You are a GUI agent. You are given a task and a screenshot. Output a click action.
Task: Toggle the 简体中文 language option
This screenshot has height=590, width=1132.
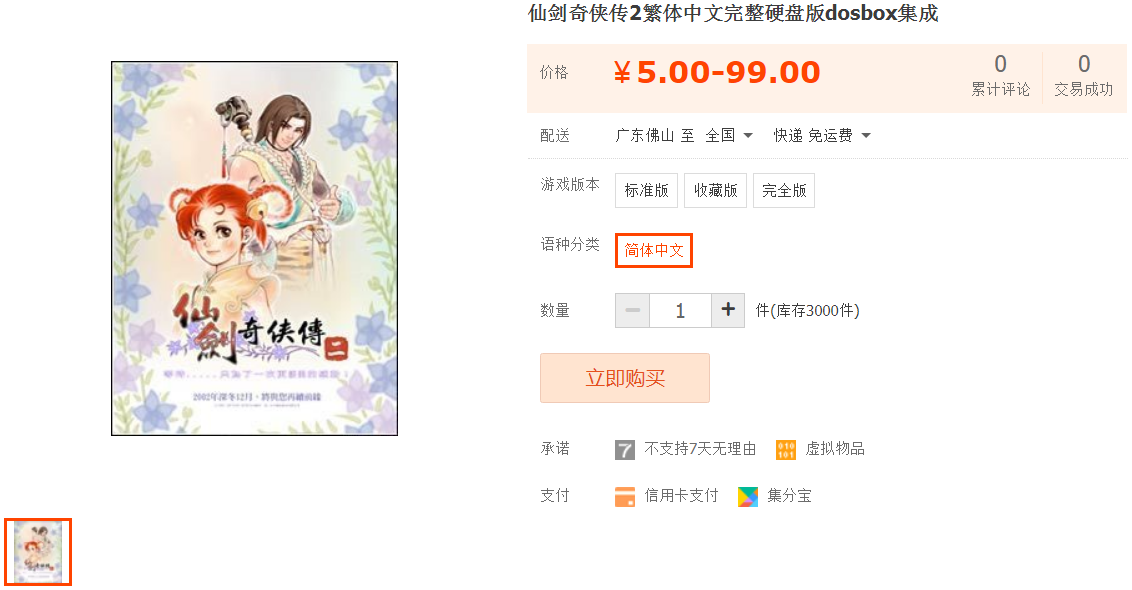point(653,251)
